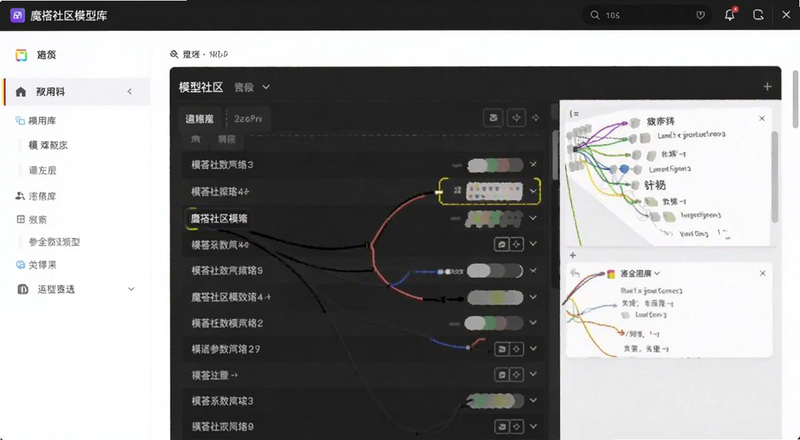800x440 pixels.
Task: Click the blurred color swatch in 魔搭社区模编 row
Action: click(x=494, y=218)
